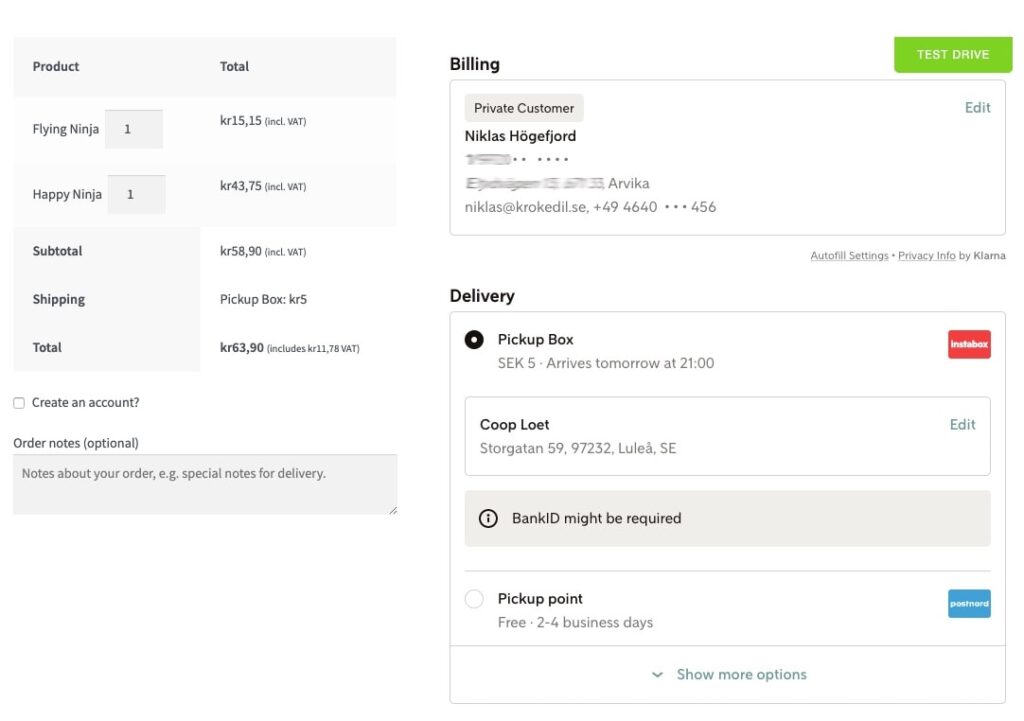1024x721 pixels.
Task: Click the Happy Ninja quantity field
Action: point(136,195)
